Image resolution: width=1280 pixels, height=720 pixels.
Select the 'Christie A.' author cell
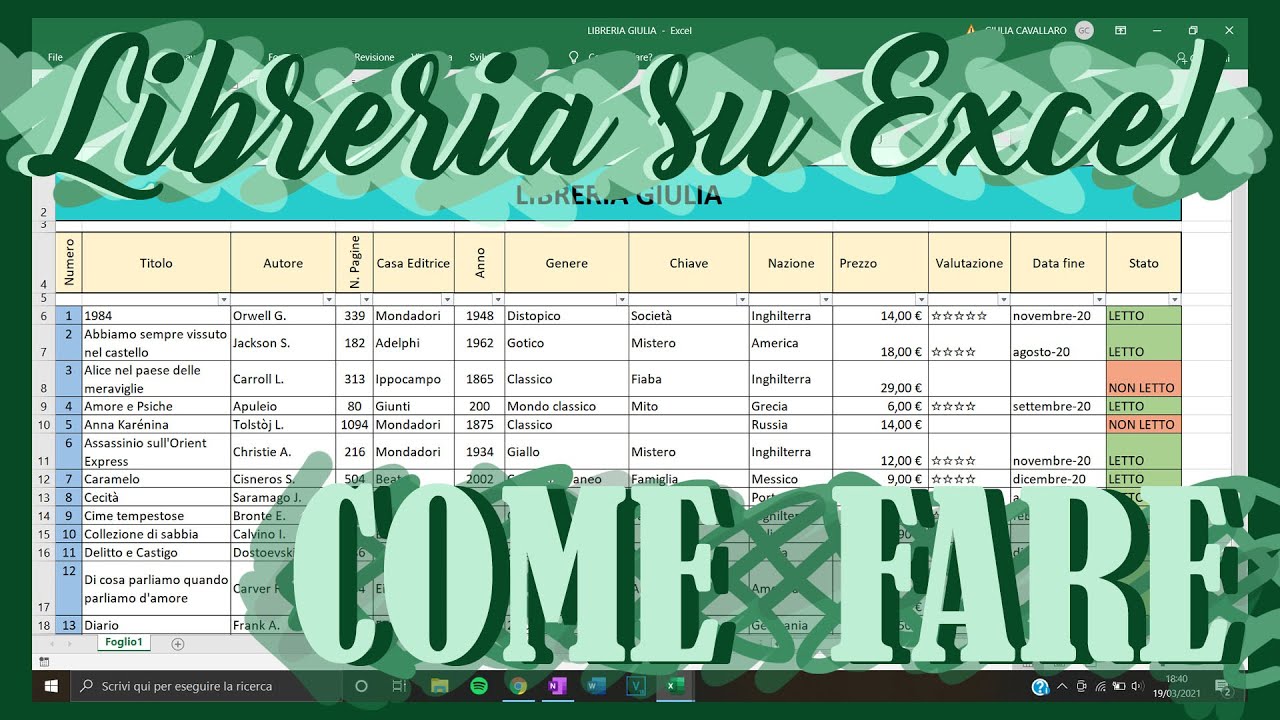tap(283, 452)
